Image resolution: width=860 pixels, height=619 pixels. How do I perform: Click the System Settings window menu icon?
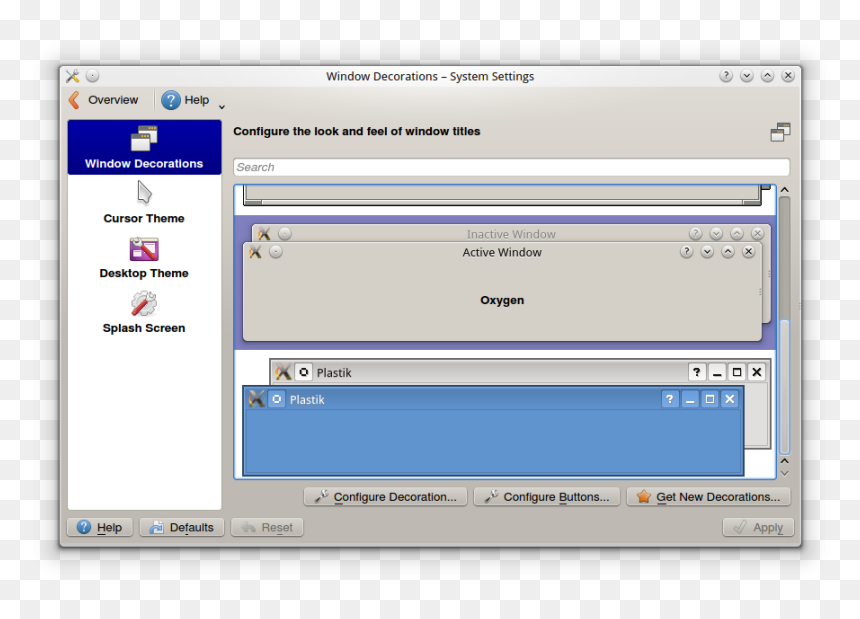pyautogui.click(x=72, y=76)
